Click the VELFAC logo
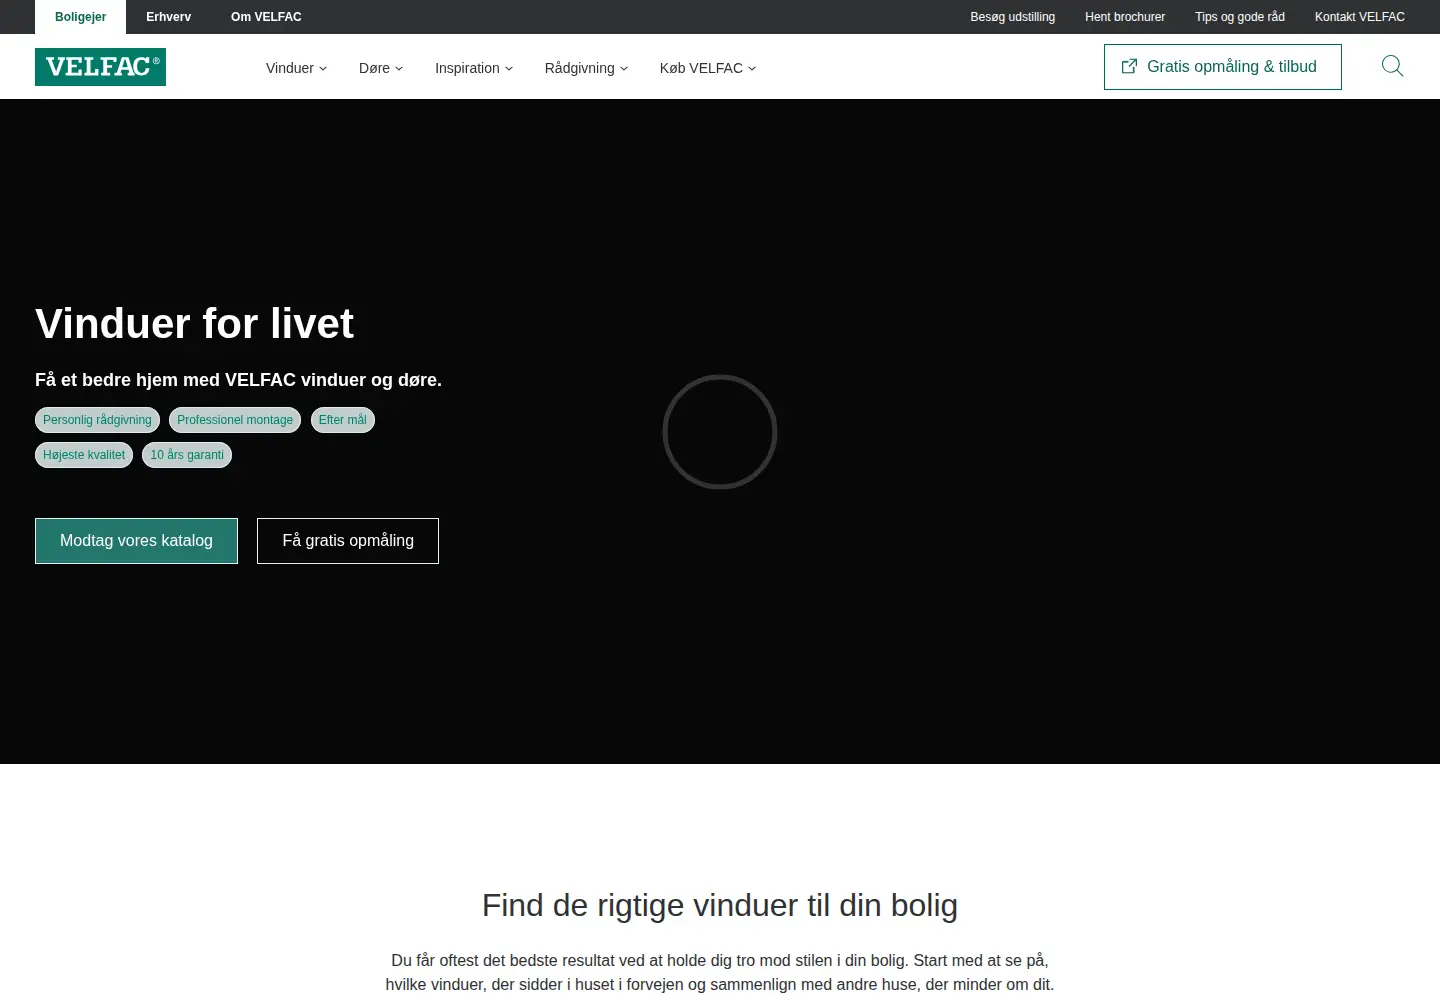 coord(100,67)
